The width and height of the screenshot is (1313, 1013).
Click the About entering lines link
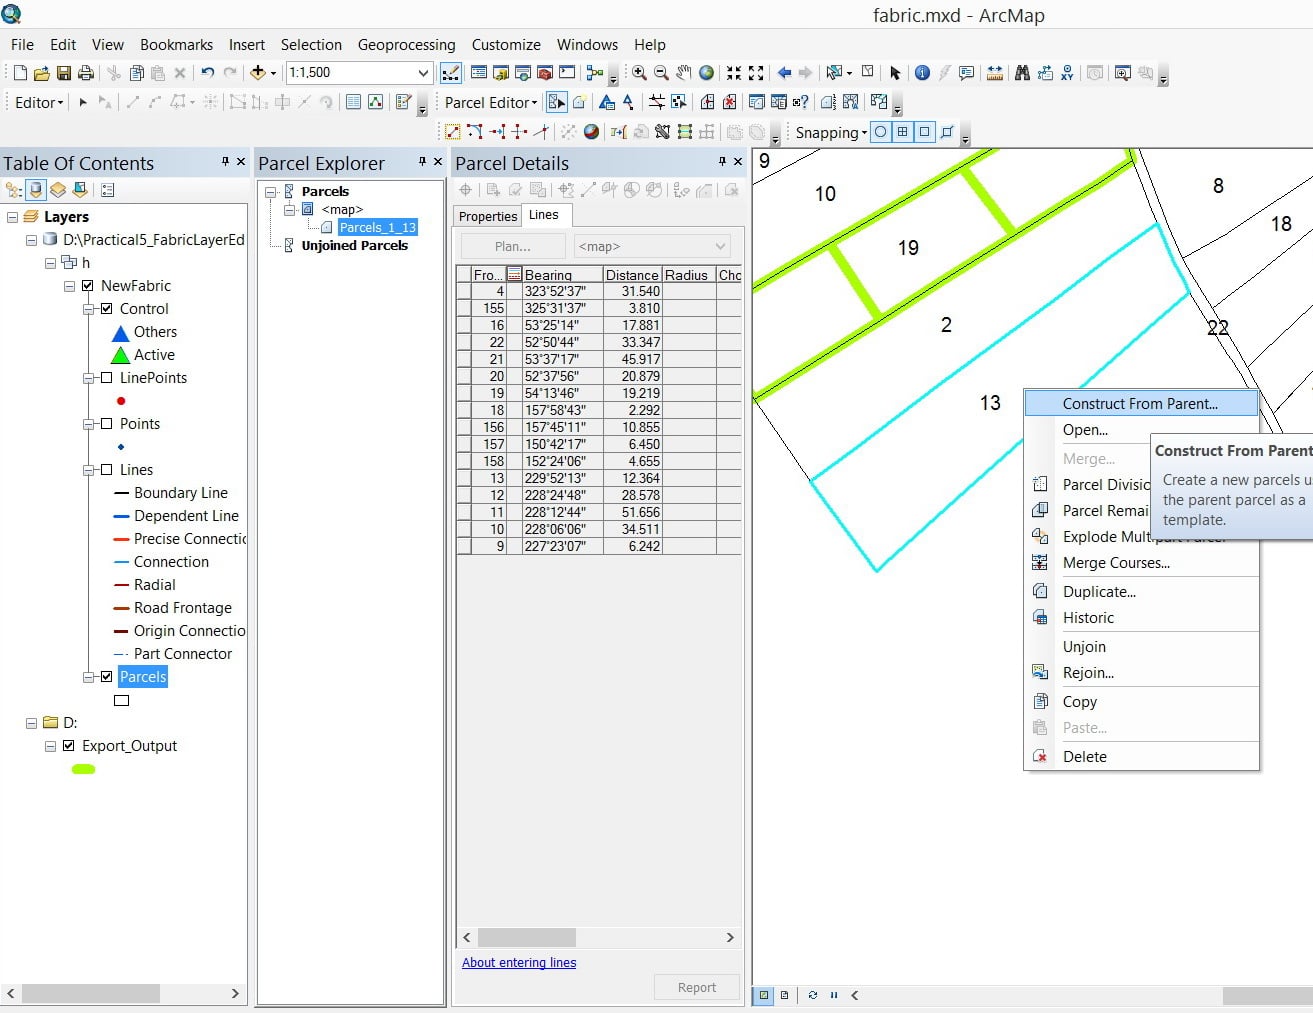coord(519,963)
